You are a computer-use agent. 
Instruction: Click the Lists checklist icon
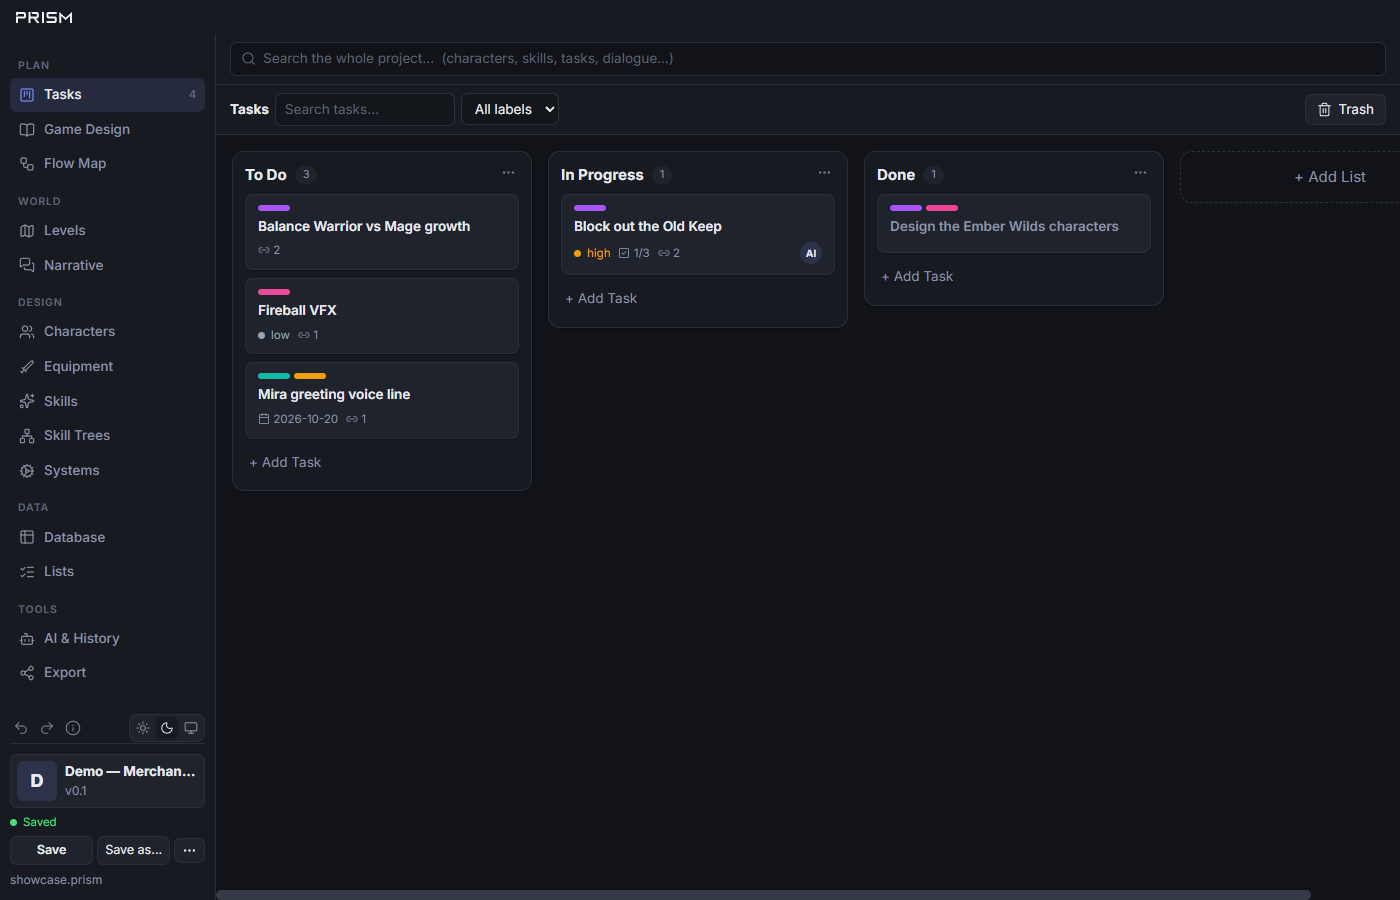point(27,571)
